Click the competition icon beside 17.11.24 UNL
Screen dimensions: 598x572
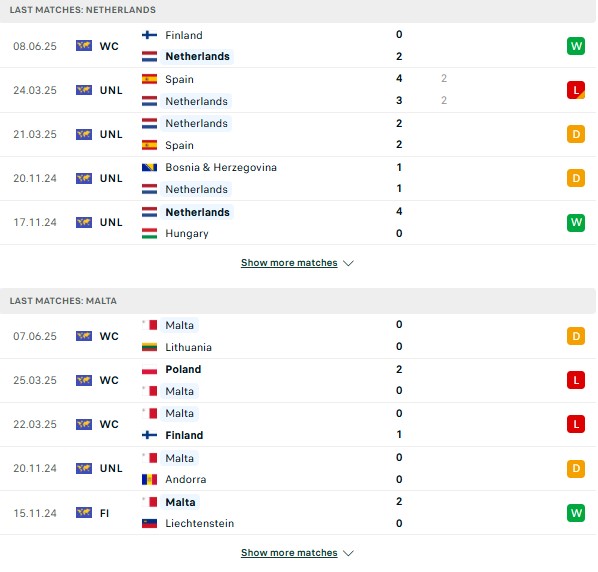click(84, 222)
